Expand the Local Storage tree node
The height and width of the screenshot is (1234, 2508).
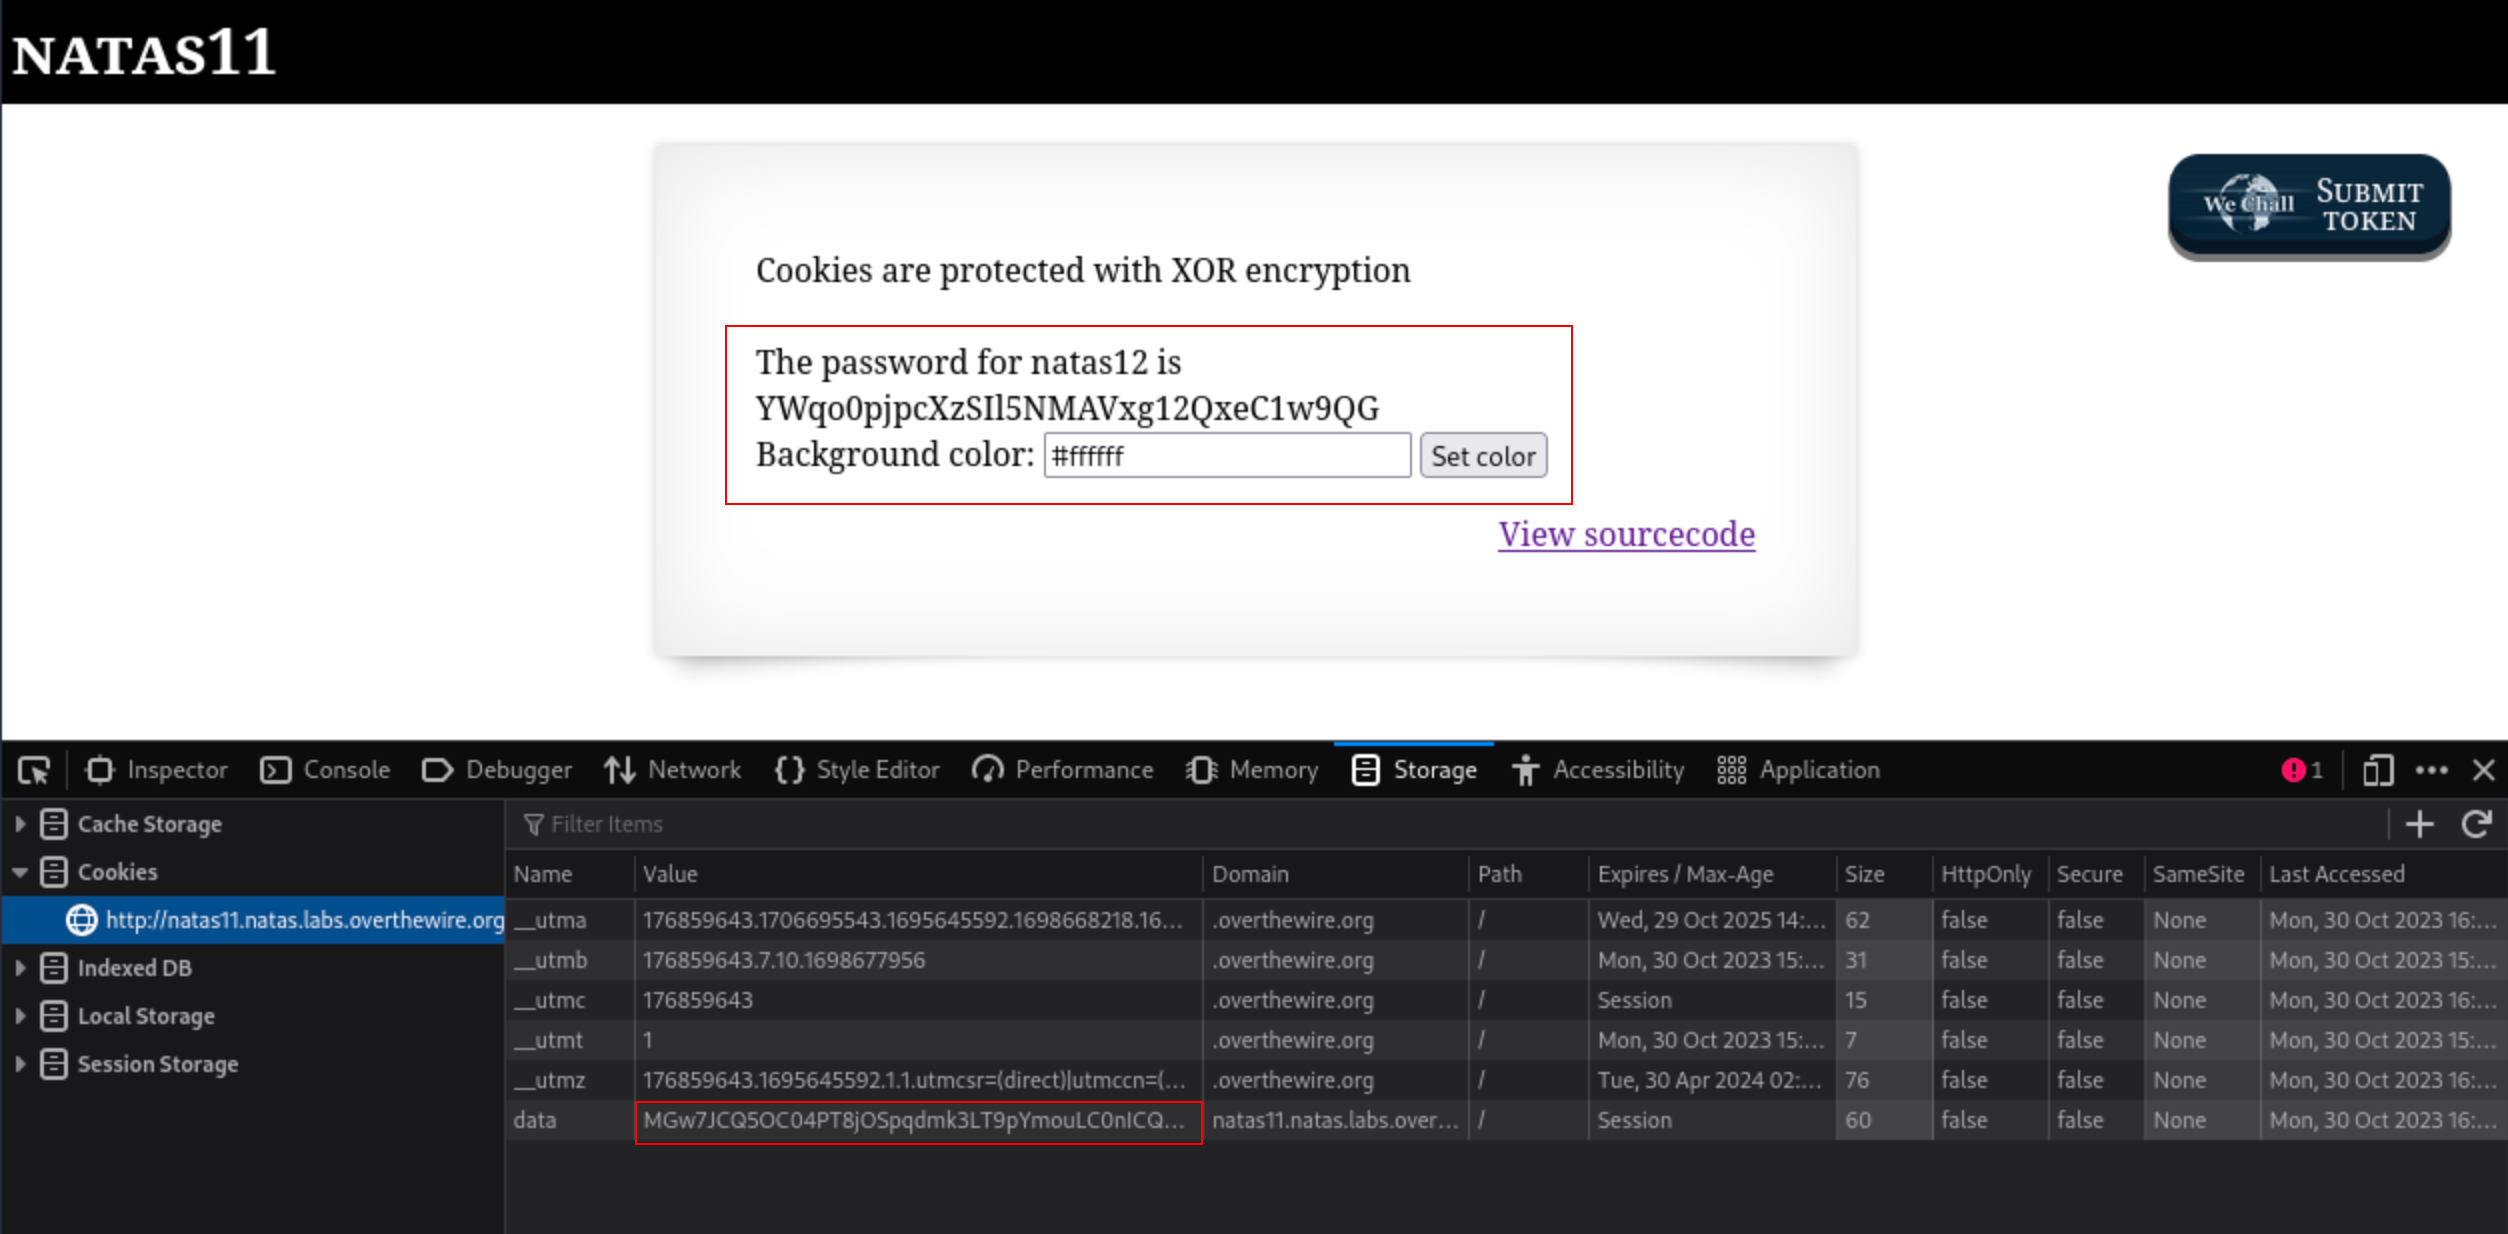[x=20, y=1016]
